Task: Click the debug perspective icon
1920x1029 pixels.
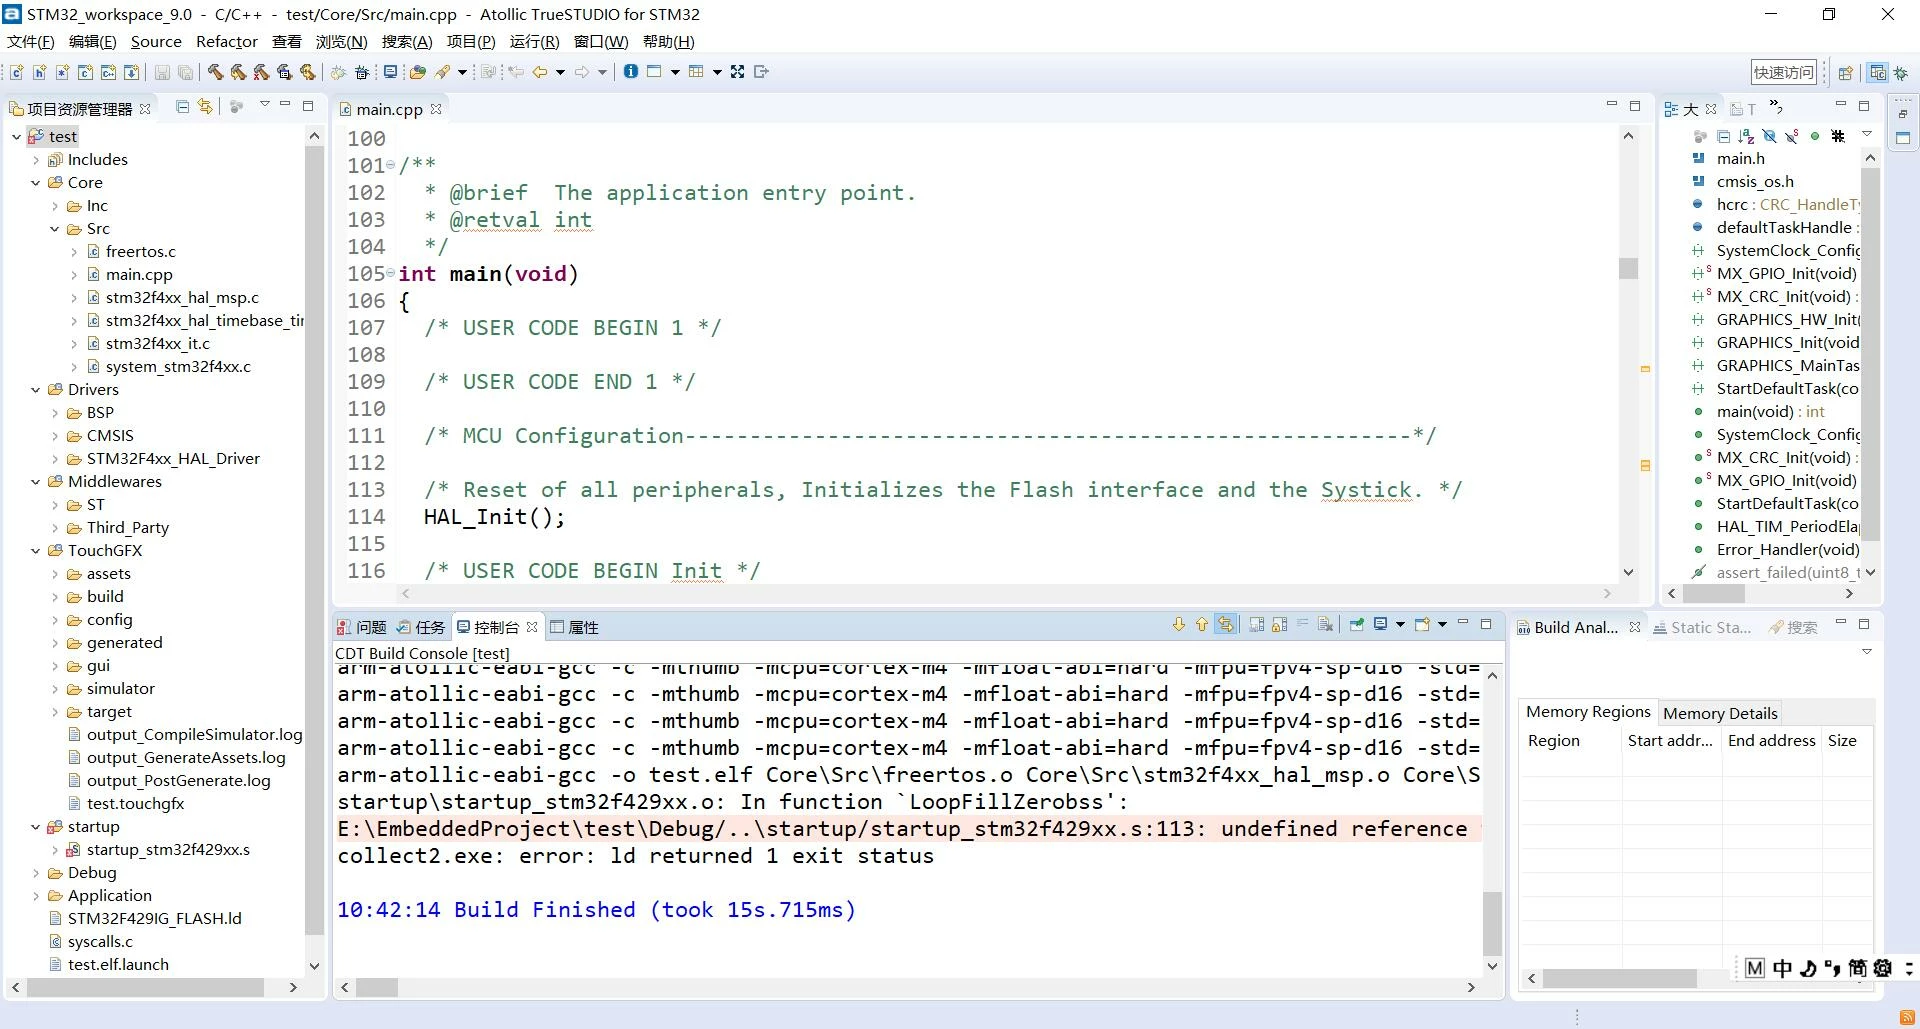Action: [1900, 72]
